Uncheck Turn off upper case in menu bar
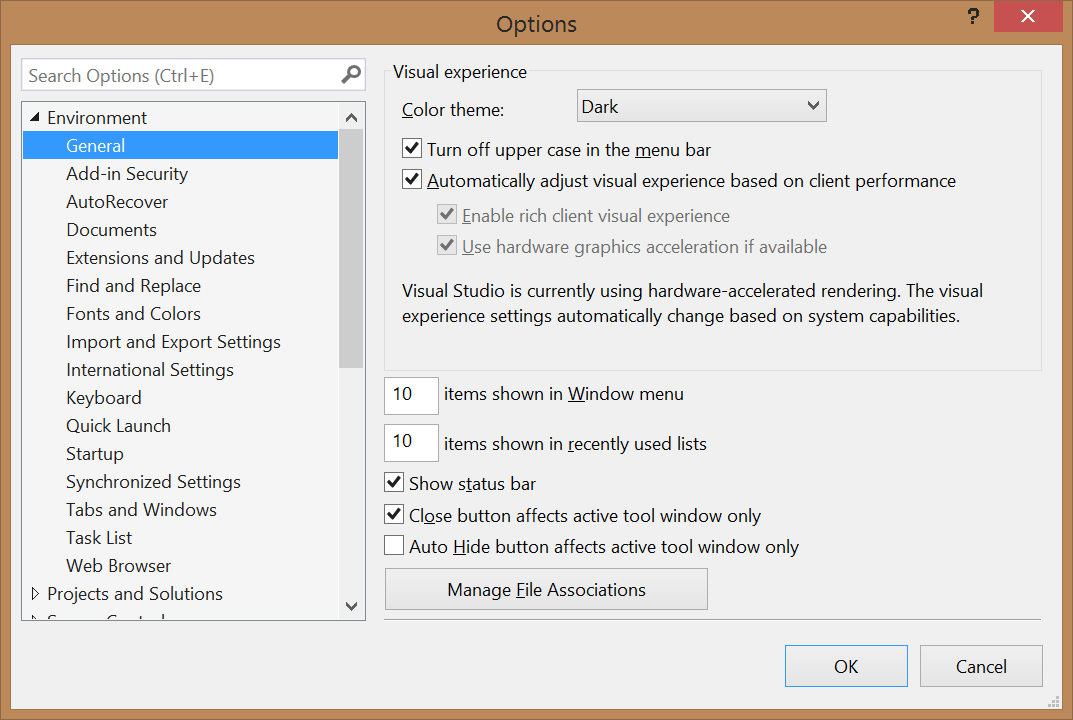The height and width of the screenshot is (720, 1073). tap(411, 148)
